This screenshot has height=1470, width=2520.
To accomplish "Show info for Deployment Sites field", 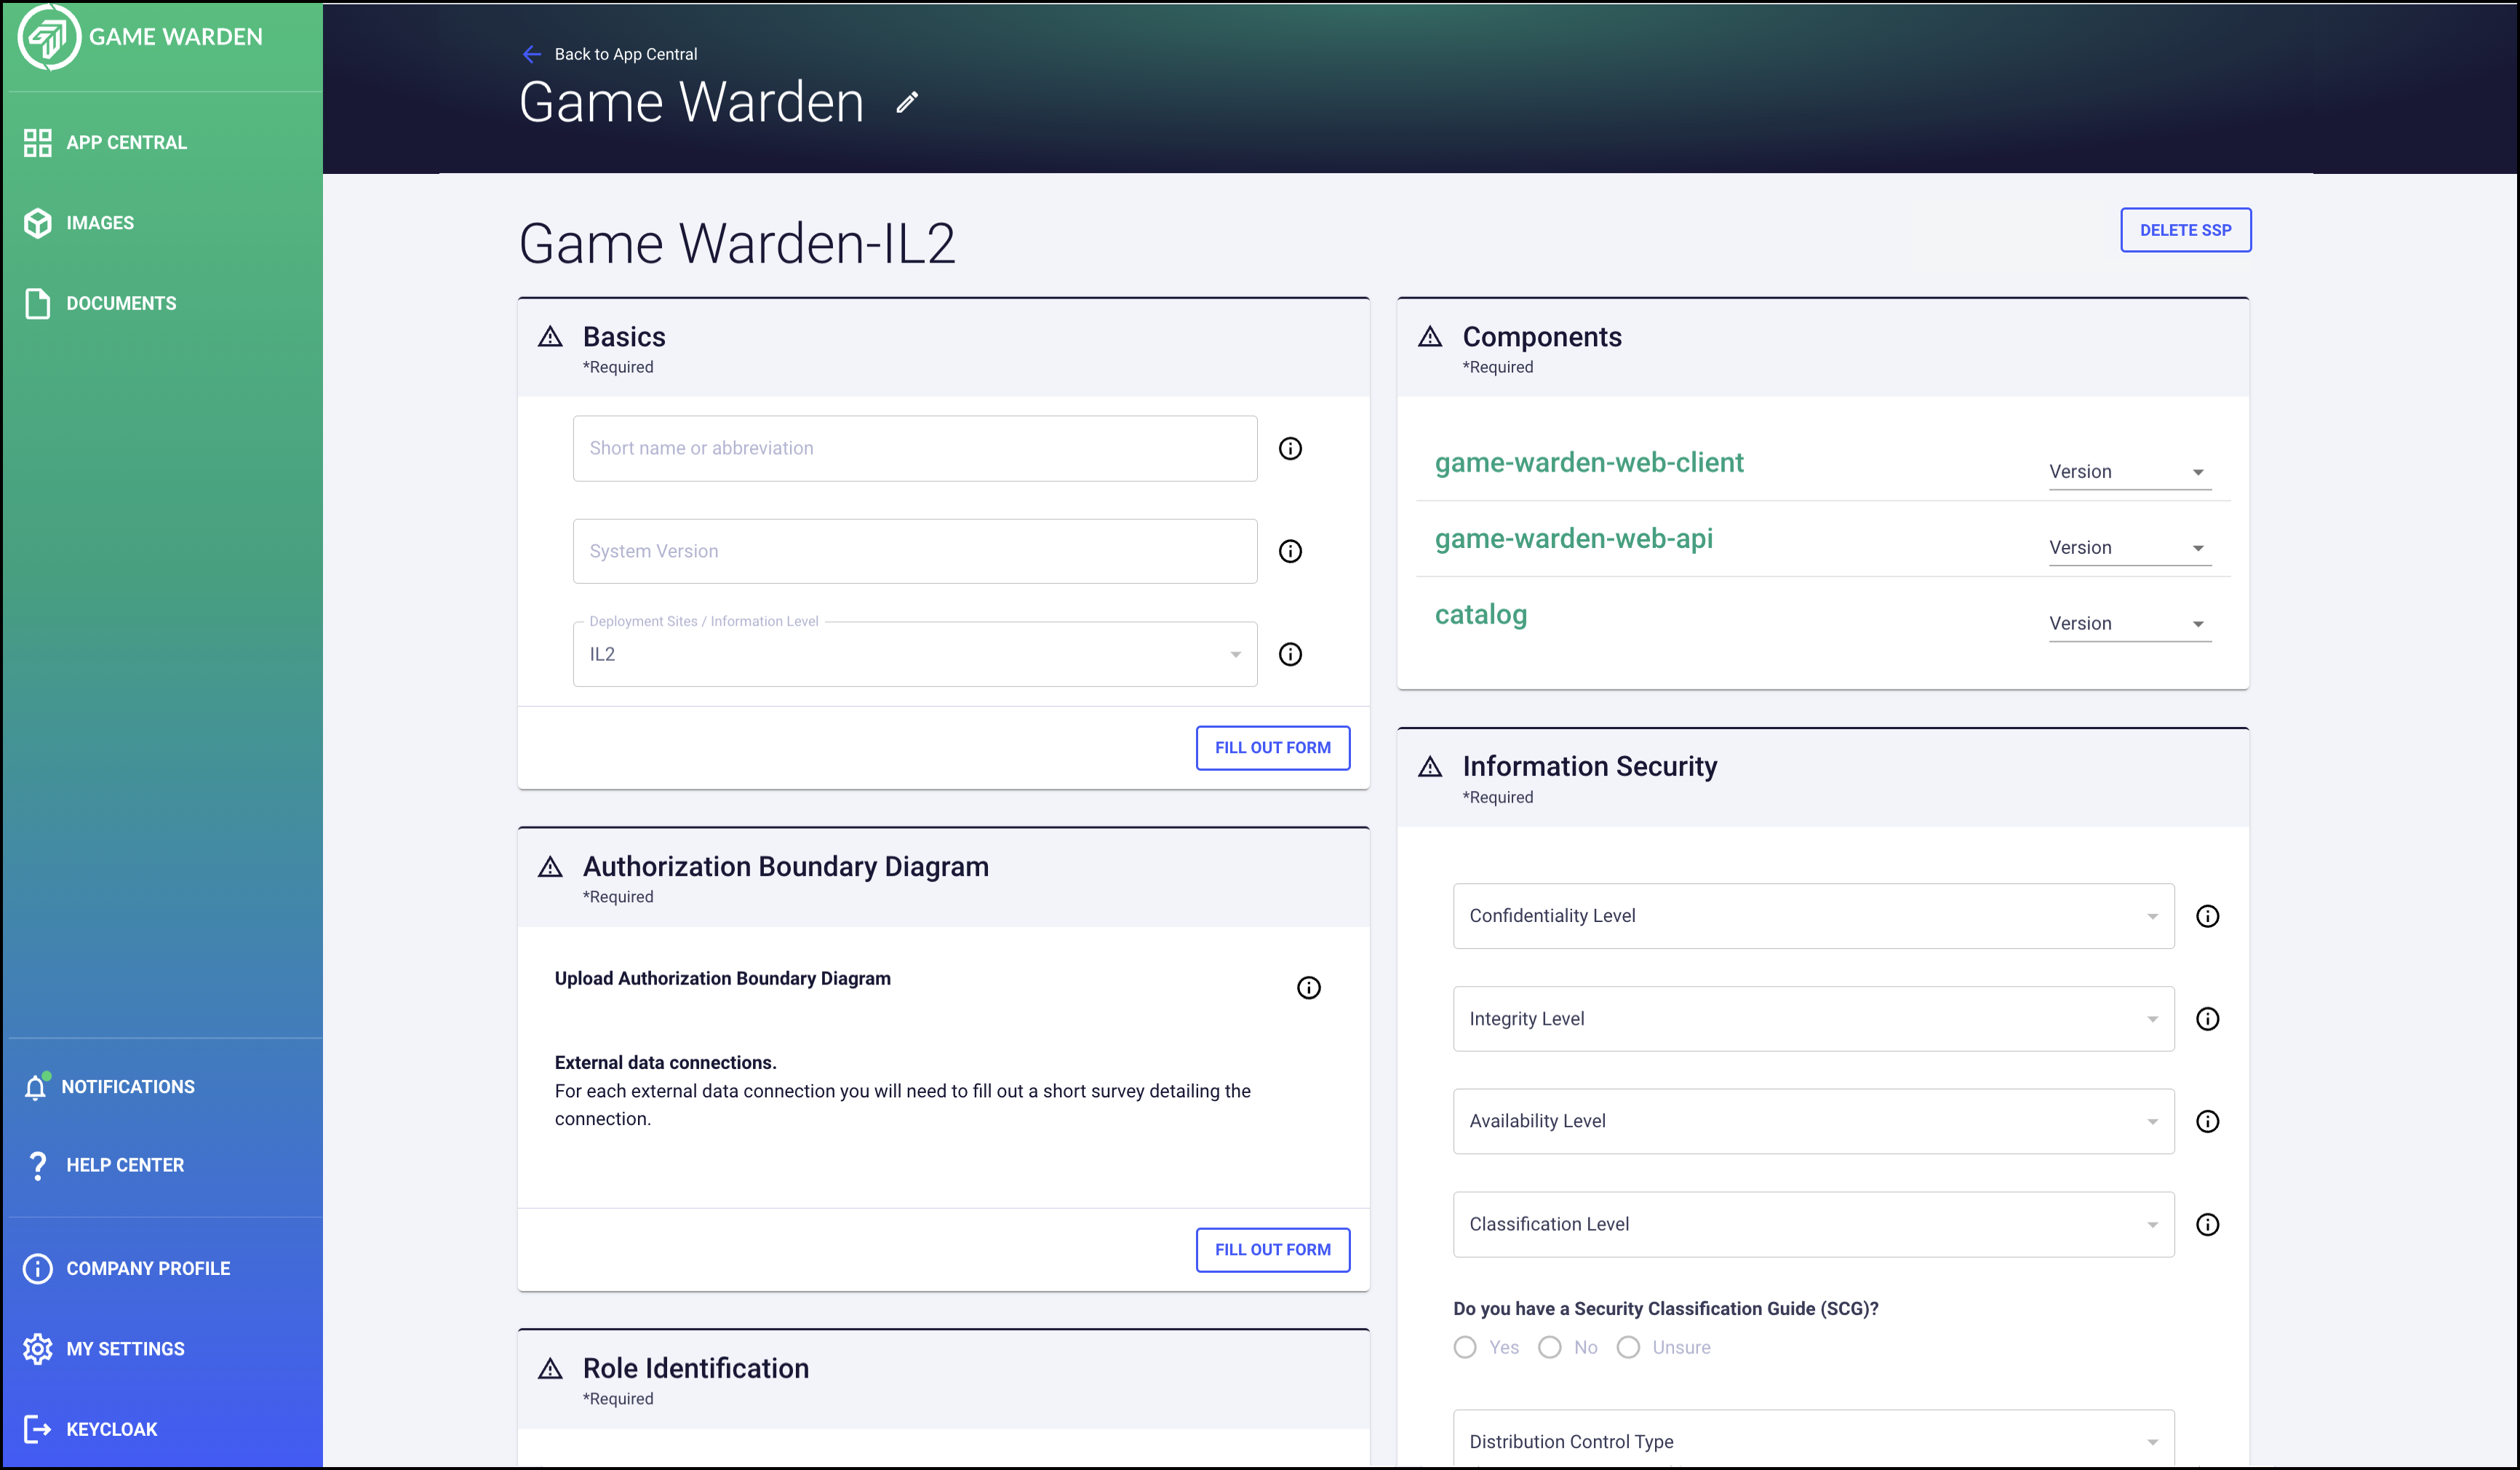I will 1290,654.
